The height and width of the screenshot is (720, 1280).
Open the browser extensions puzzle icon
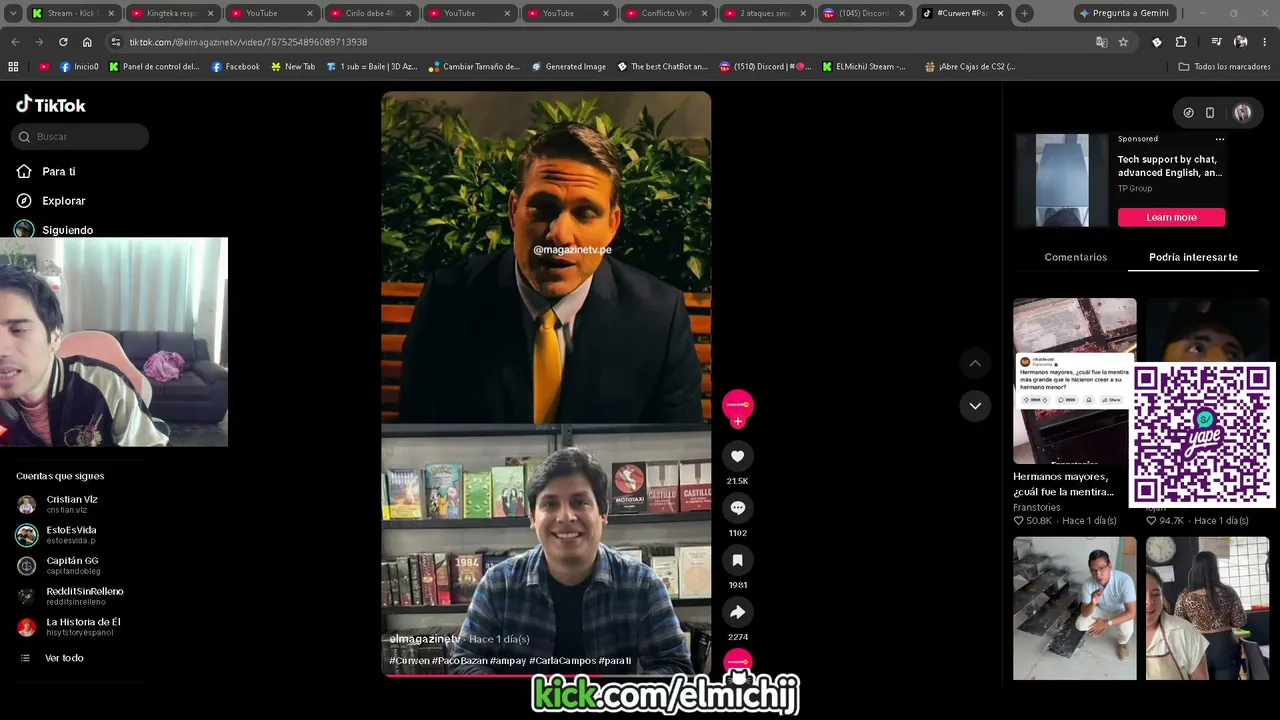click(1181, 42)
